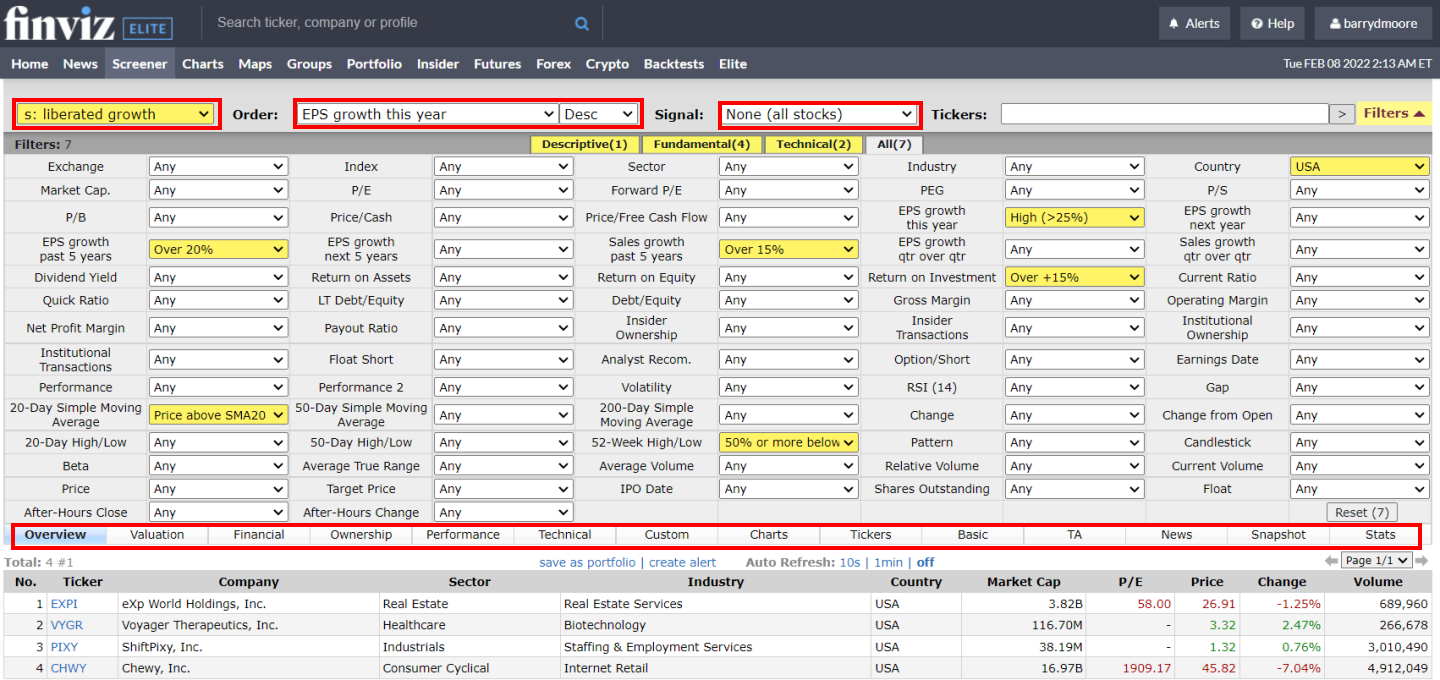This screenshot has height=680, width=1440.
Task: Click the search magnifier icon
Action: pyautogui.click(x=581, y=22)
